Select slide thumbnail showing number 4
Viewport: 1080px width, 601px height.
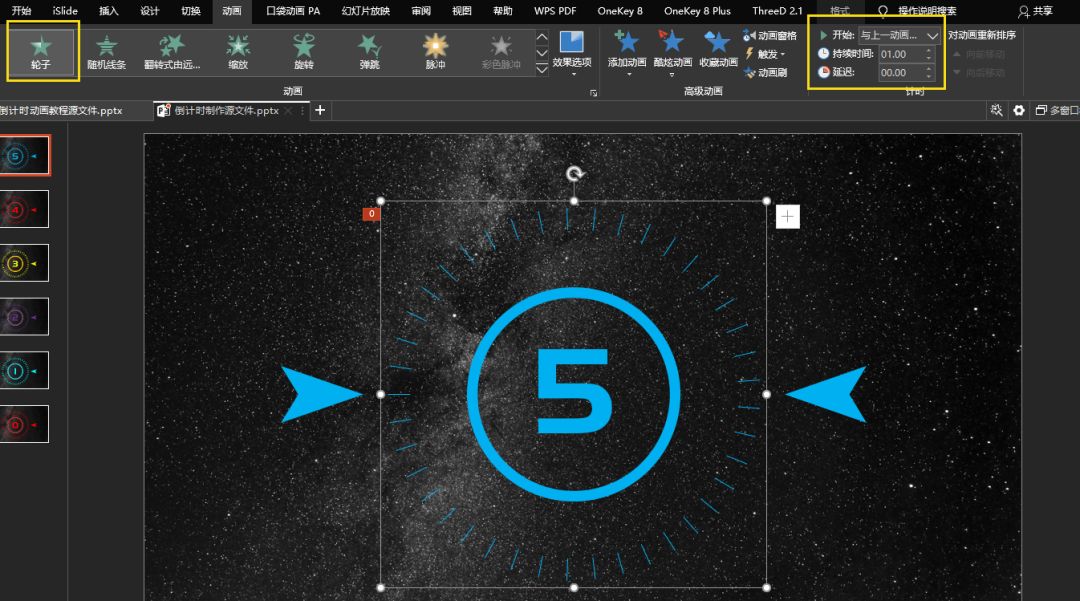tap(24, 209)
